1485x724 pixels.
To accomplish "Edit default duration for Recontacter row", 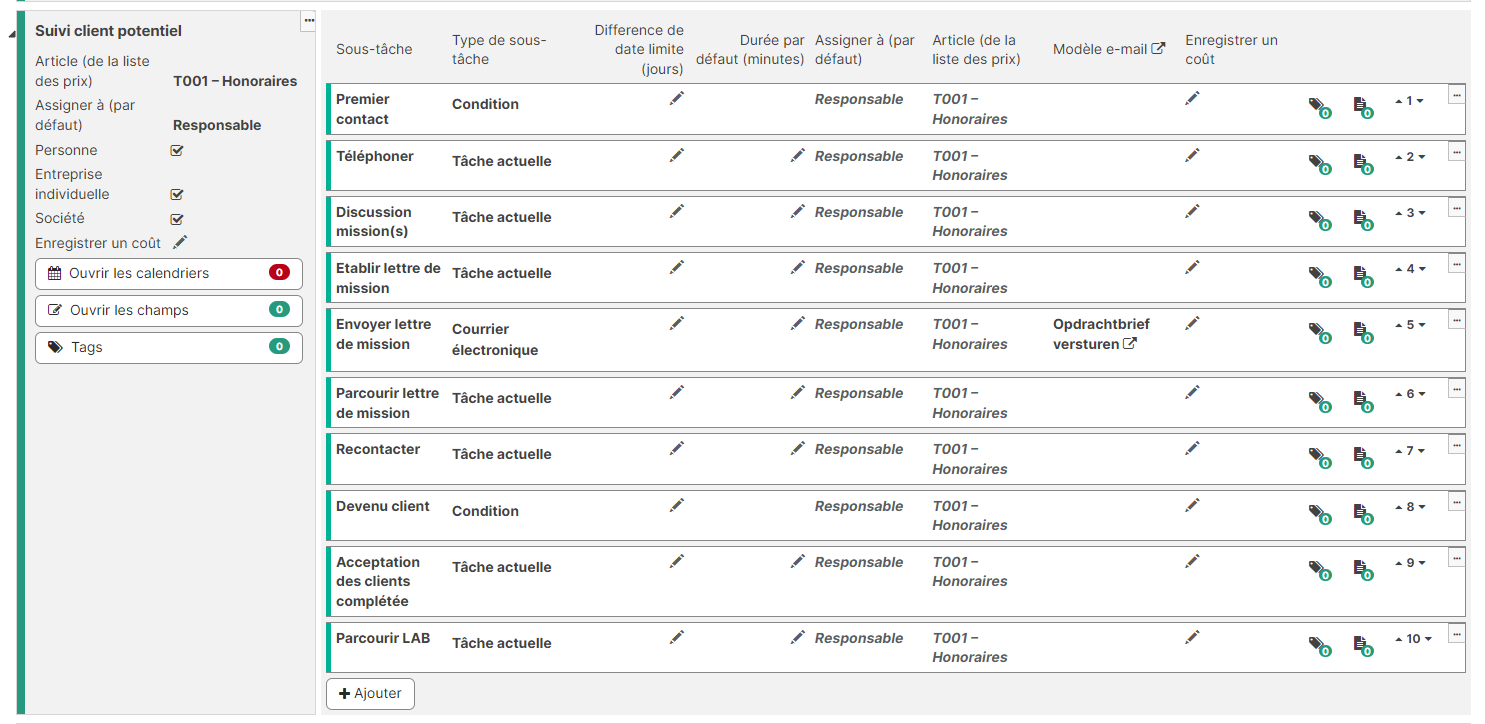I will 797,448.
